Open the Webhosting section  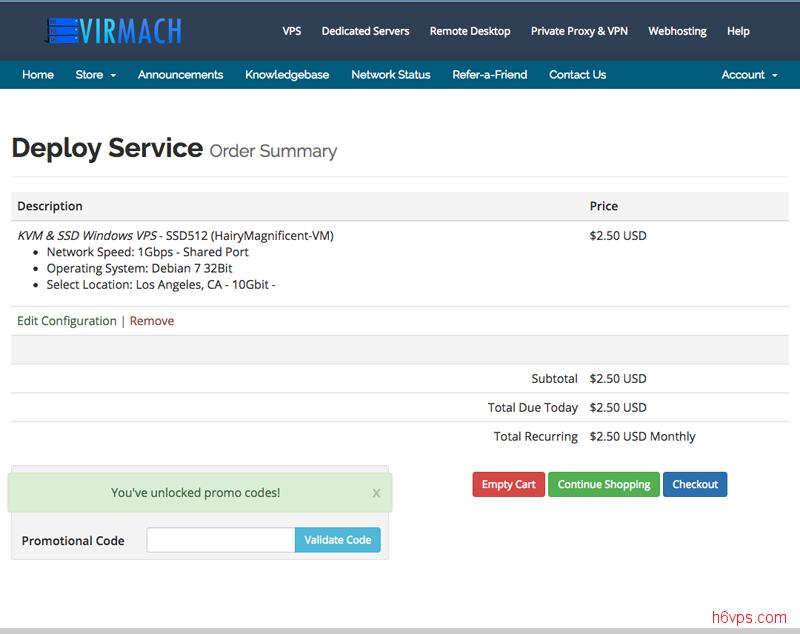(677, 31)
